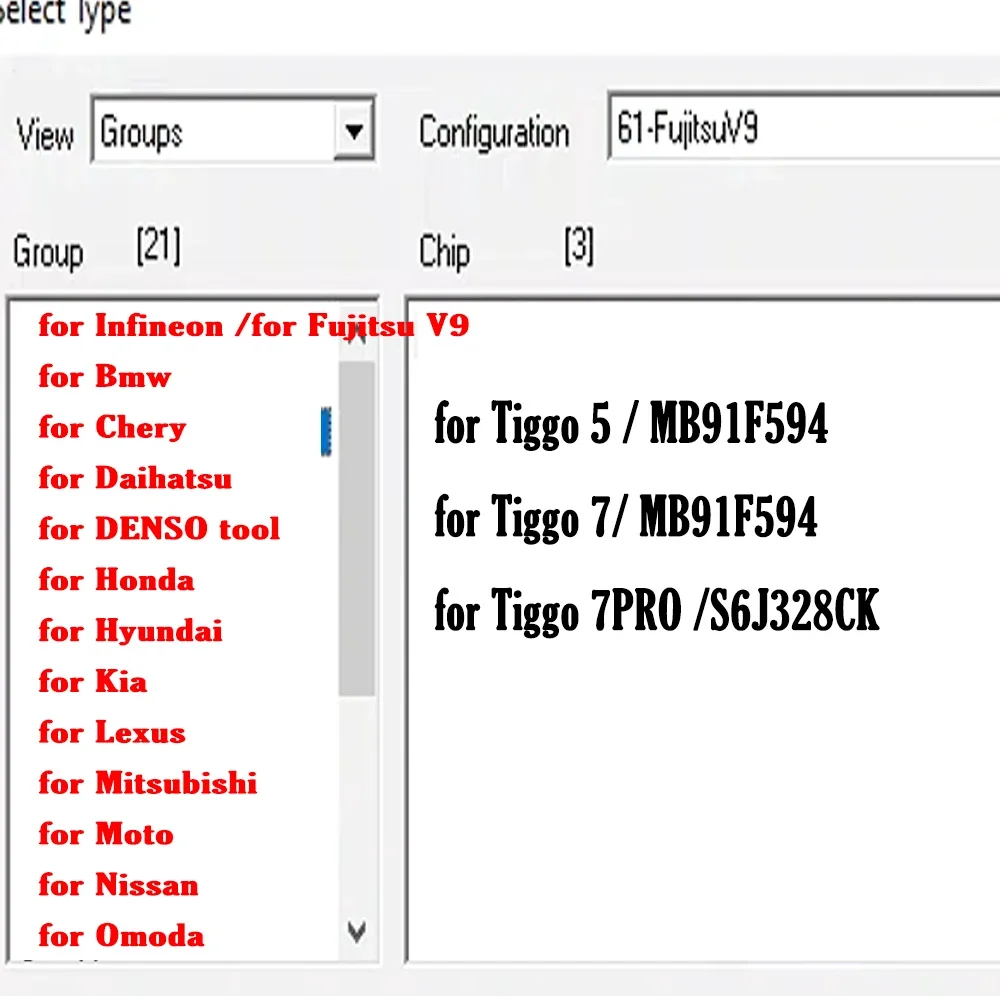Click the Group list scroll-up arrow
The height and width of the screenshot is (1000, 1000).
coord(357,333)
